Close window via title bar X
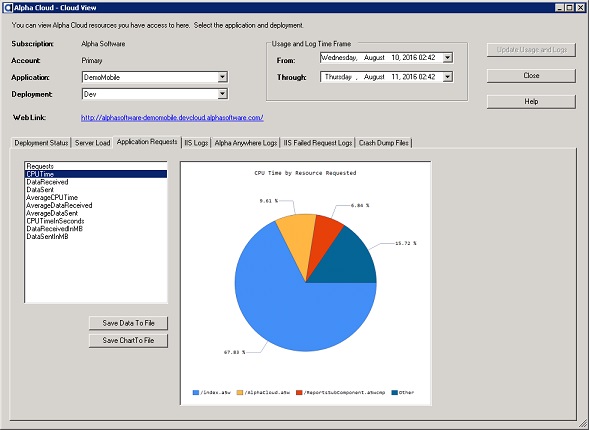 (580, 8)
